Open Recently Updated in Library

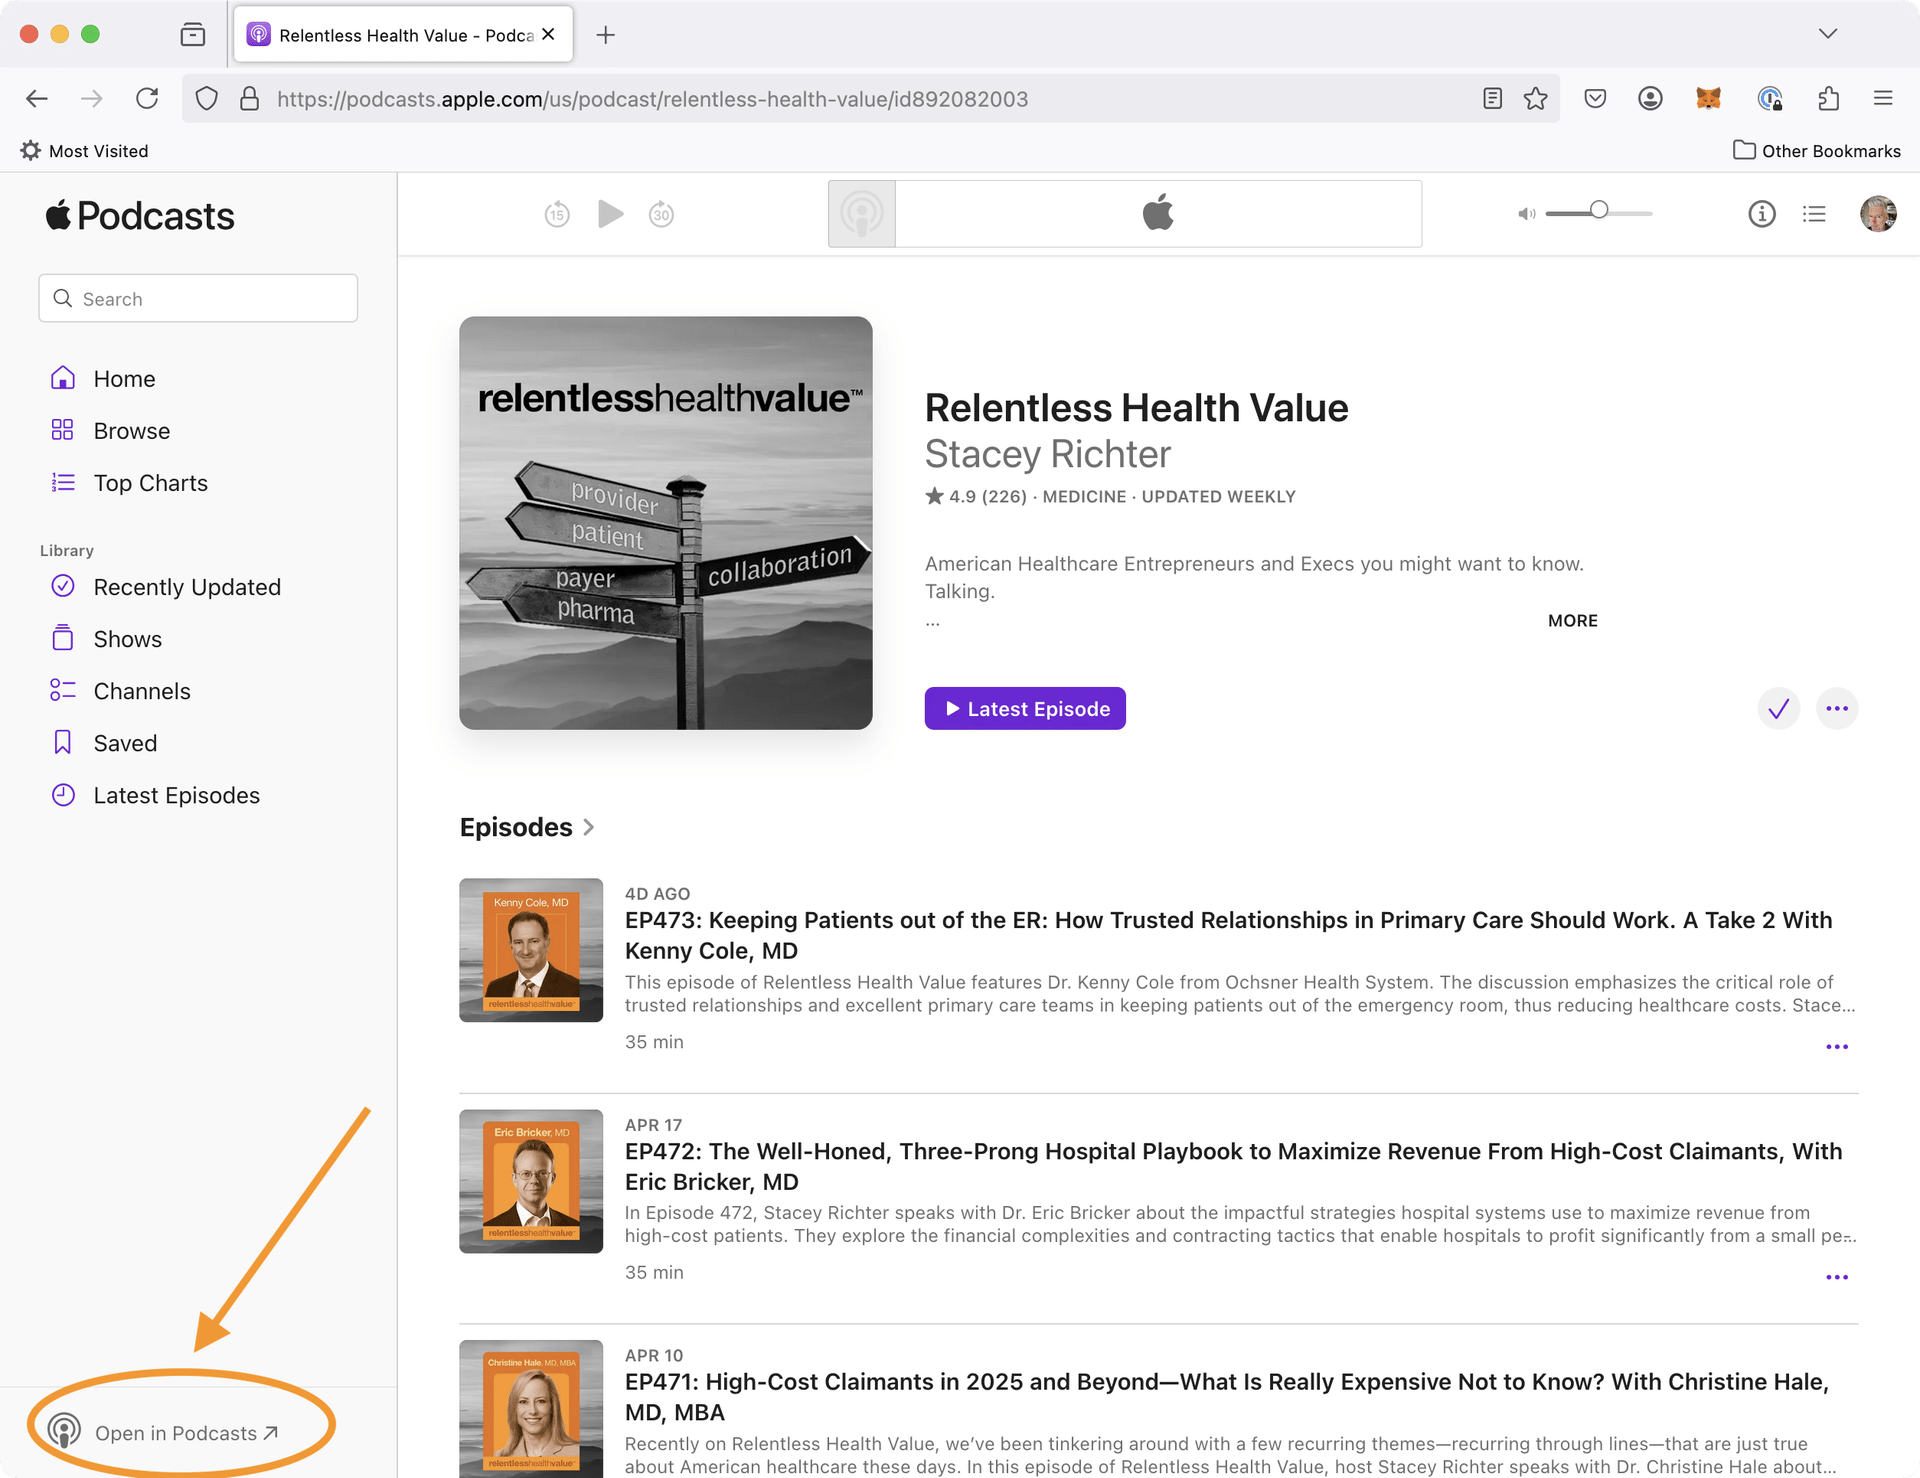click(186, 587)
